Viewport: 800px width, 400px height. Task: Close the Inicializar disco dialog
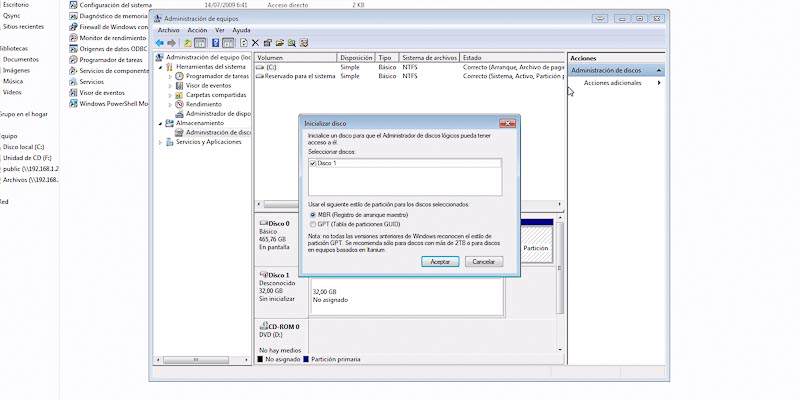[x=507, y=123]
